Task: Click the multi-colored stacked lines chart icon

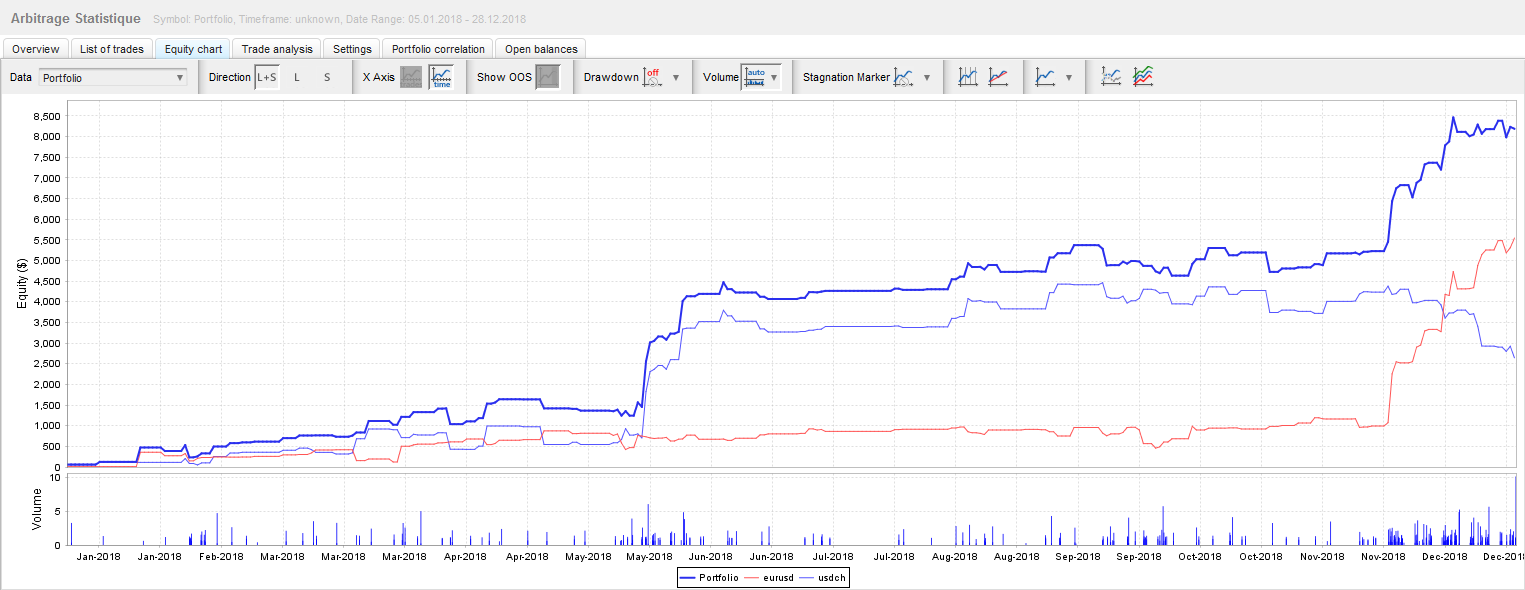Action: [x=1143, y=77]
